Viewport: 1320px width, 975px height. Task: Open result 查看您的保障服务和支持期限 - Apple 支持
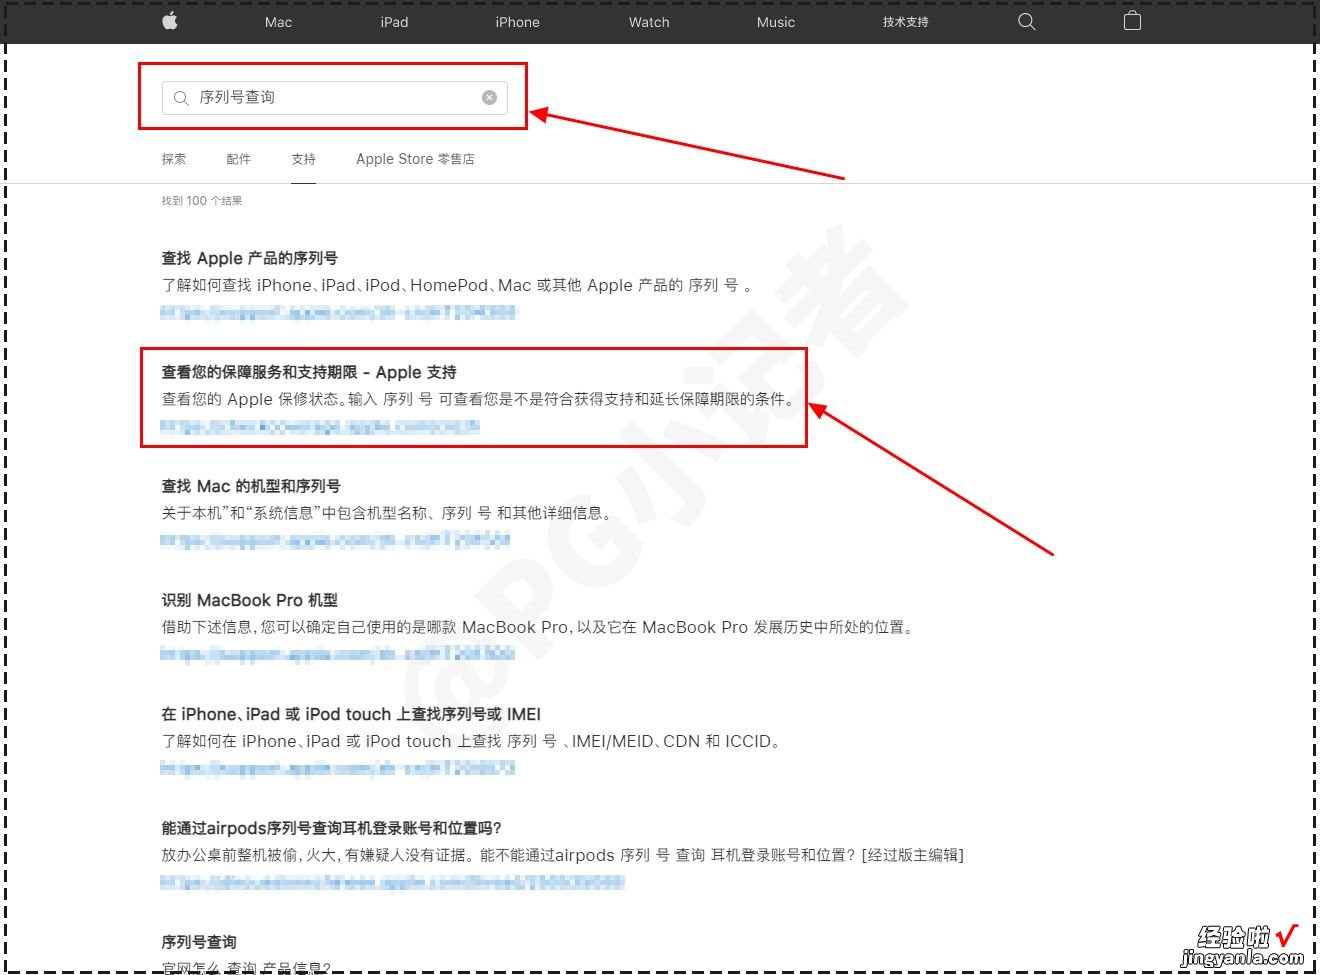[x=309, y=372]
